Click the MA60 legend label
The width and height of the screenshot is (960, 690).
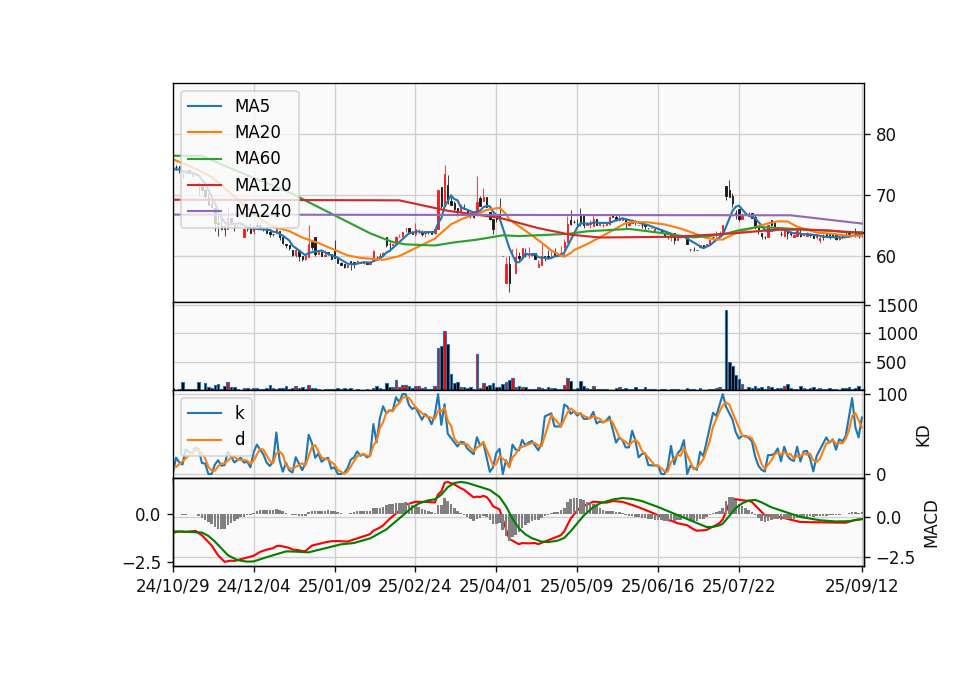point(258,158)
